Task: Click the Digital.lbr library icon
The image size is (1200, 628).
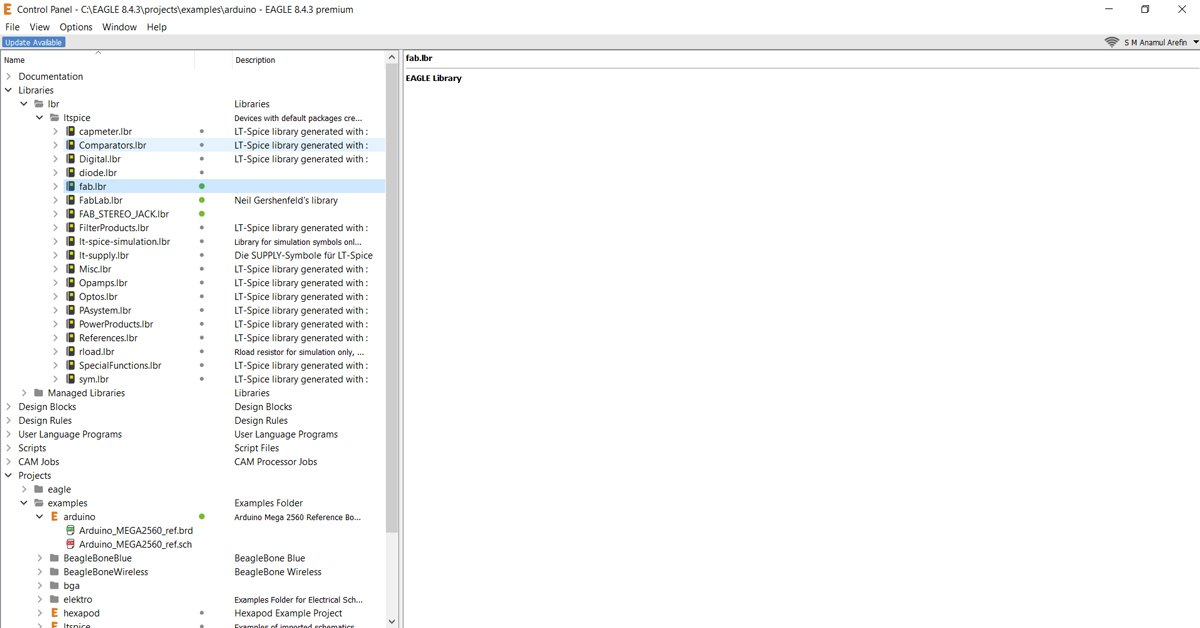Action: 71,159
